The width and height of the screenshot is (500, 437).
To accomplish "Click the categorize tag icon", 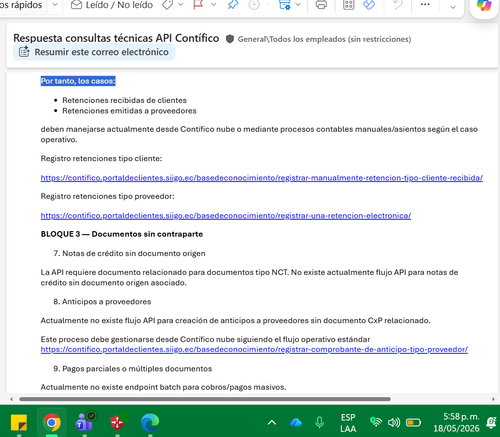I will click(x=168, y=5).
